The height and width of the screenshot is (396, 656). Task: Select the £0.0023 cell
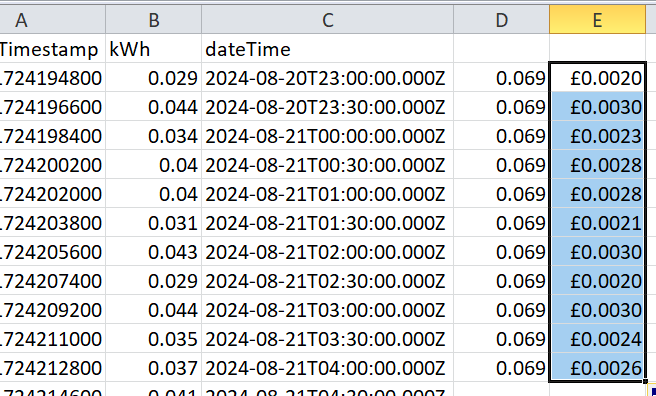(597, 136)
